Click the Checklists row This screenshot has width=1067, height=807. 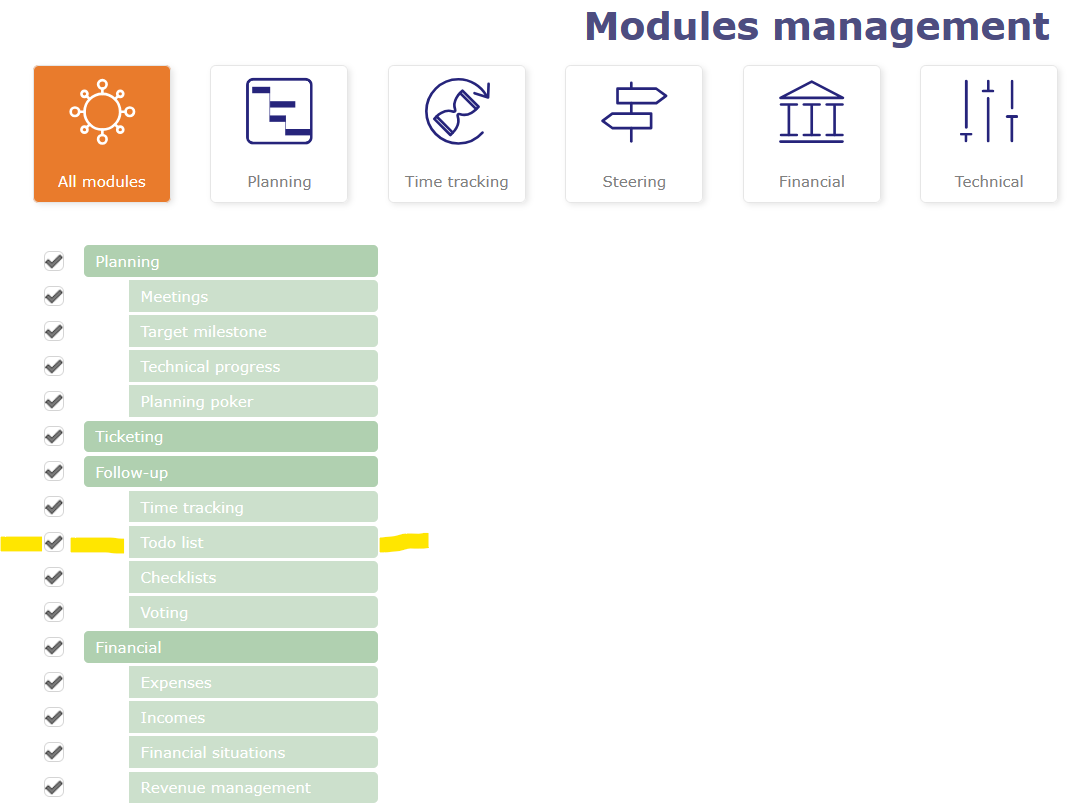pos(253,578)
